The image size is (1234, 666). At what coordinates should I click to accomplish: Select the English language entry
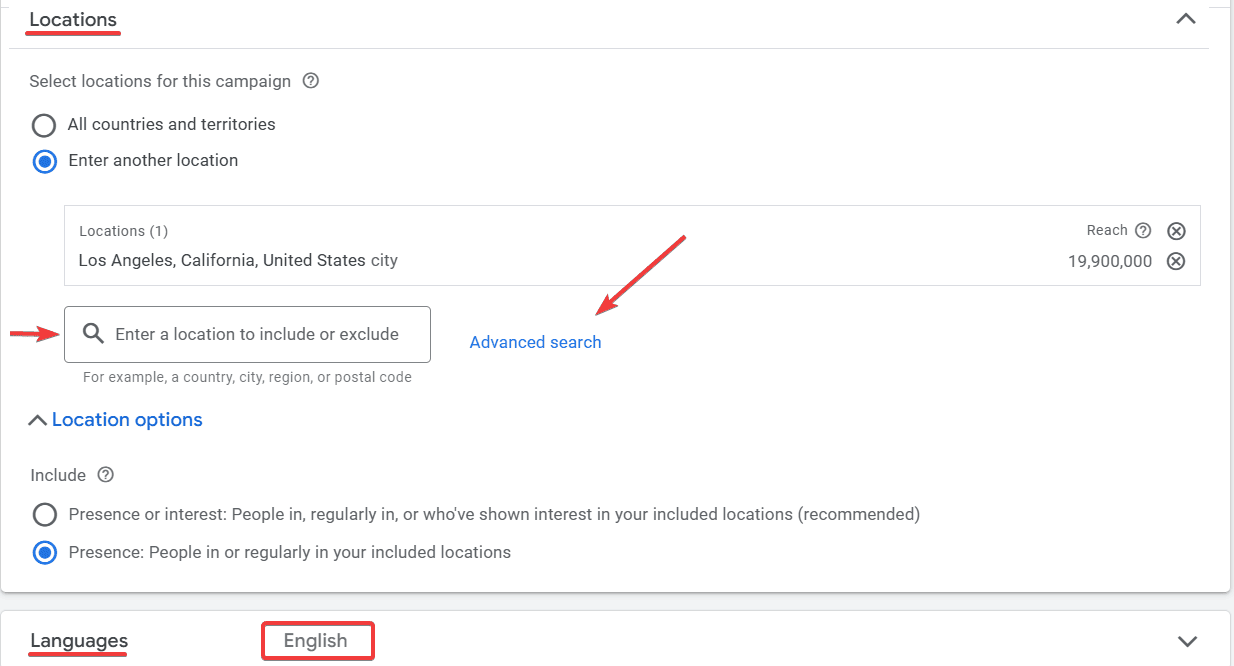point(317,640)
